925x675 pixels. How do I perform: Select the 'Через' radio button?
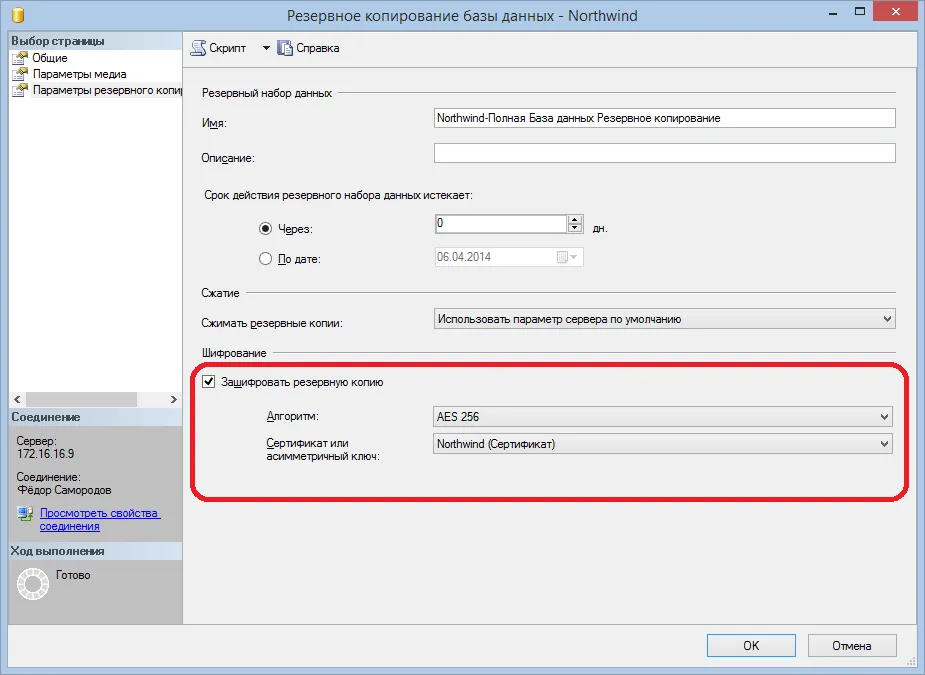[265, 228]
